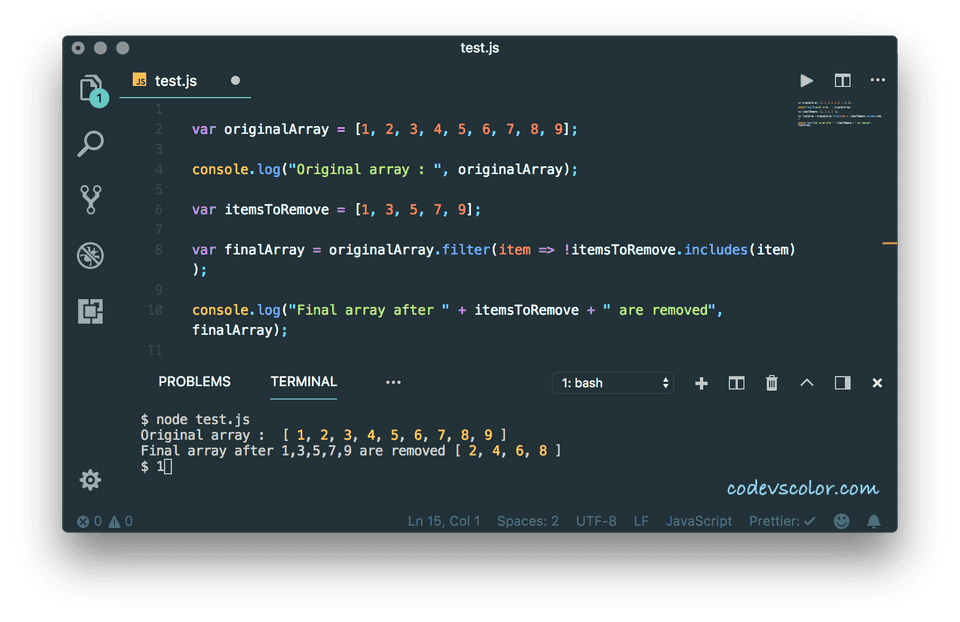This screenshot has width=960, height=622.
Task: Change encoding via 'UTF-8'
Action: click(596, 522)
